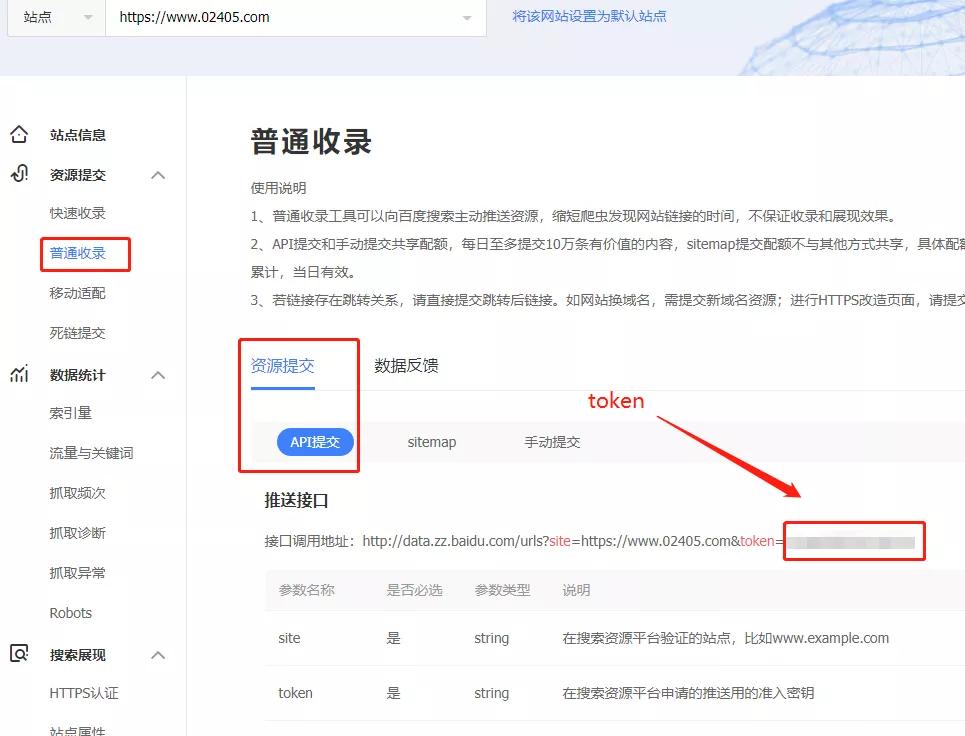Image resolution: width=965 pixels, height=736 pixels.
Task: Go to 死链提交 page
Action: click(77, 334)
